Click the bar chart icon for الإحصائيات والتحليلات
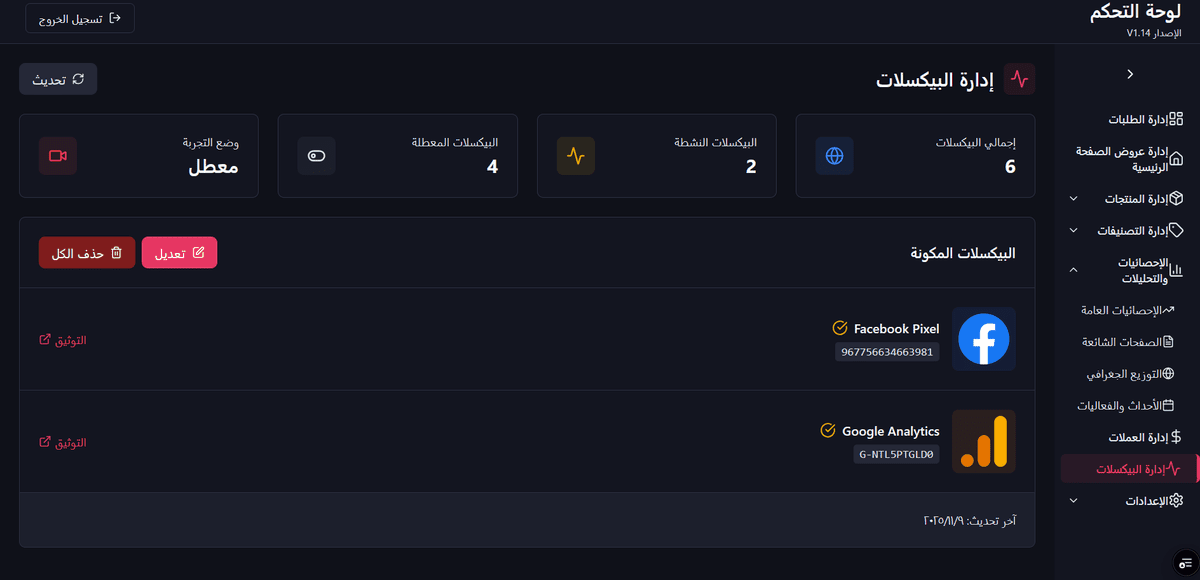Viewport: 1200px width, 580px height. (x=1177, y=270)
